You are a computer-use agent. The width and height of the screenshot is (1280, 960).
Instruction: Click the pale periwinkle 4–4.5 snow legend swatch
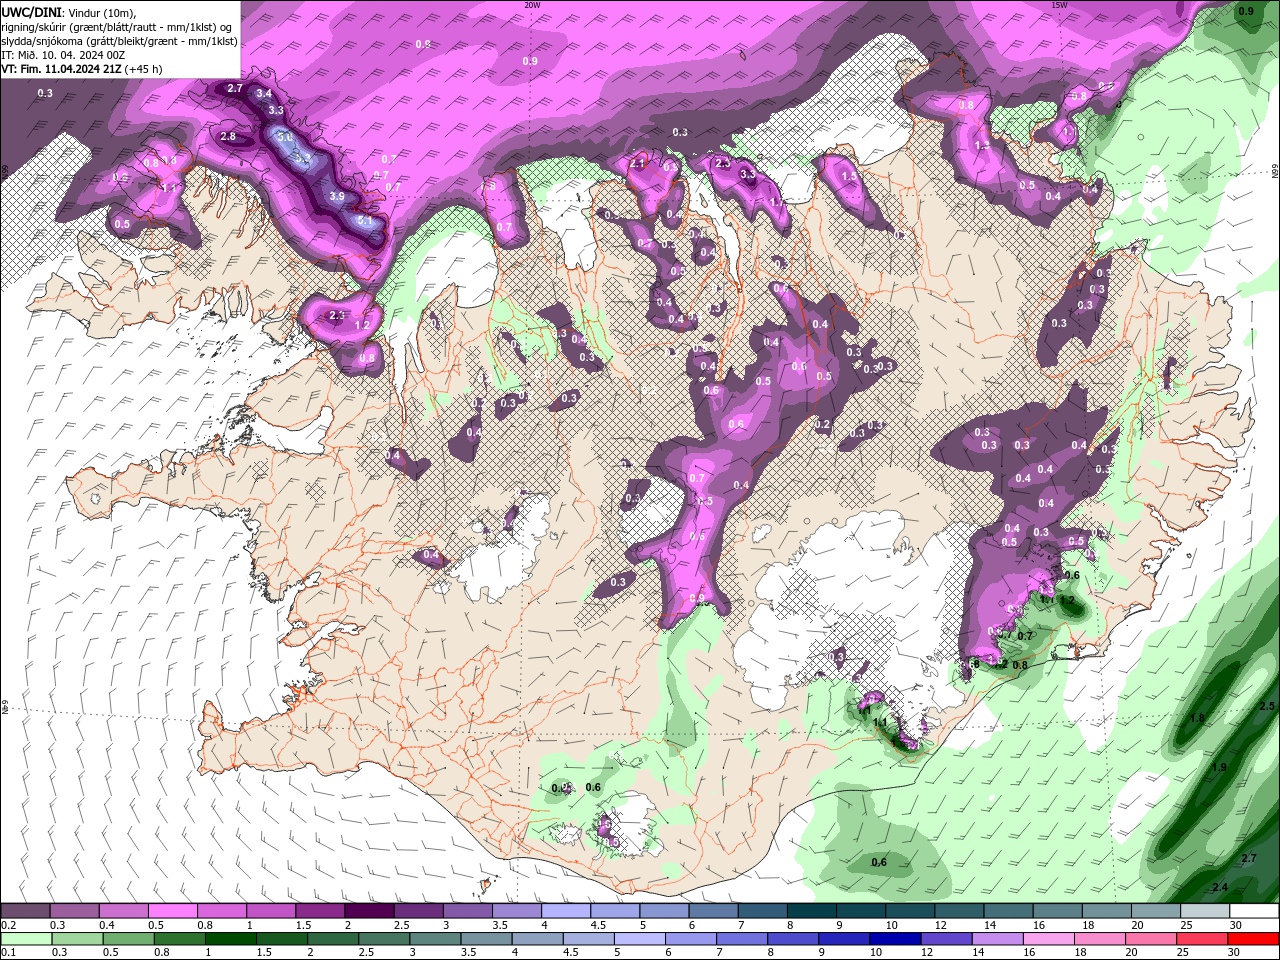[x=566, y=911]
